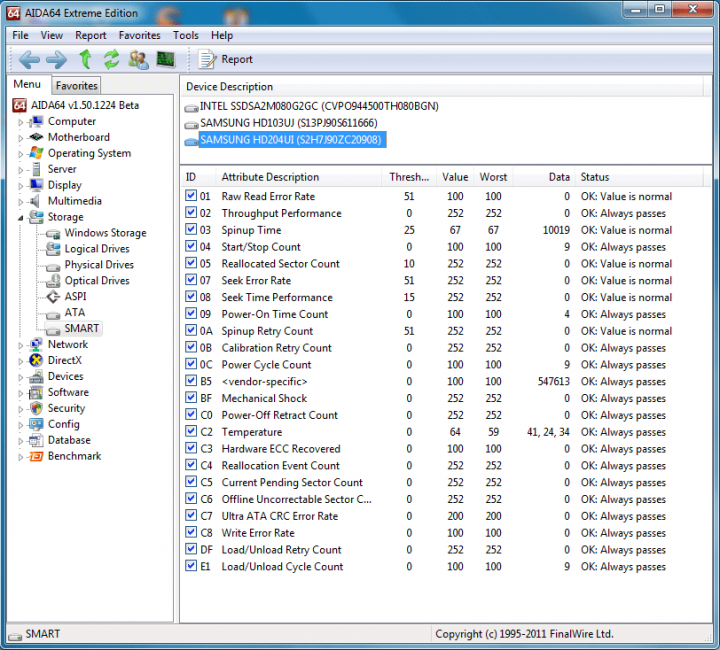720x650 pixels.
Task: Expand the Display tree node
Action: click(21, 186)
